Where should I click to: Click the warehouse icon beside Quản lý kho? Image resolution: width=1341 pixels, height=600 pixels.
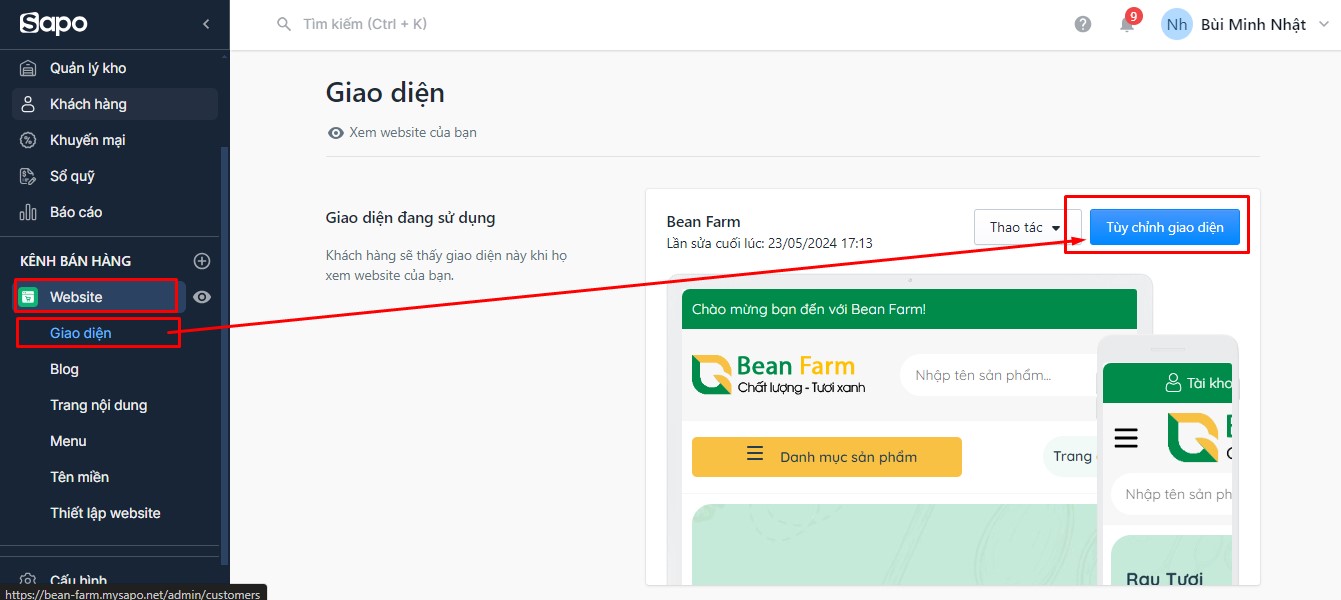point(29,68)
